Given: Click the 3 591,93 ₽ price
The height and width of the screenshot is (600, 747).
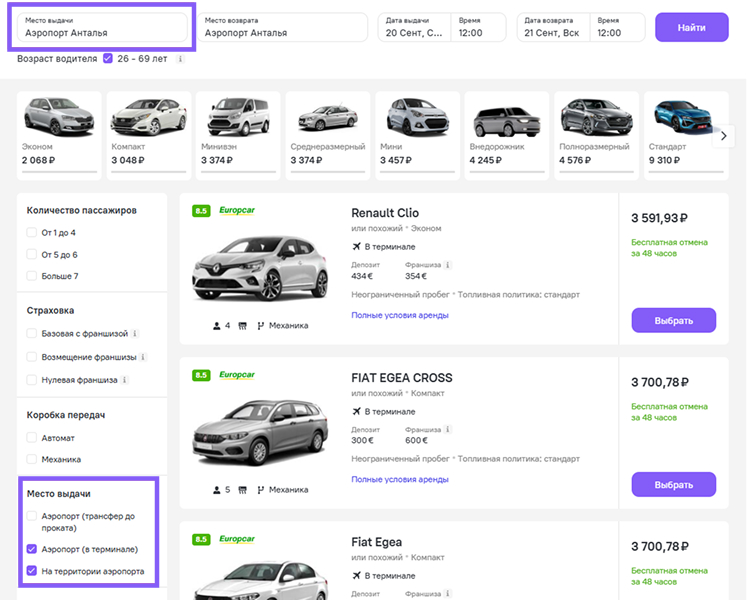Looking at the screenshot, I should 659,218.
